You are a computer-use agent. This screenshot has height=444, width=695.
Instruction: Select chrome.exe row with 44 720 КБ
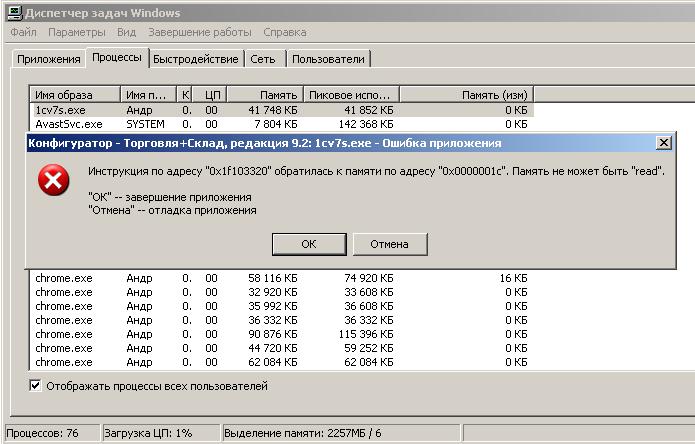point(281,348)
